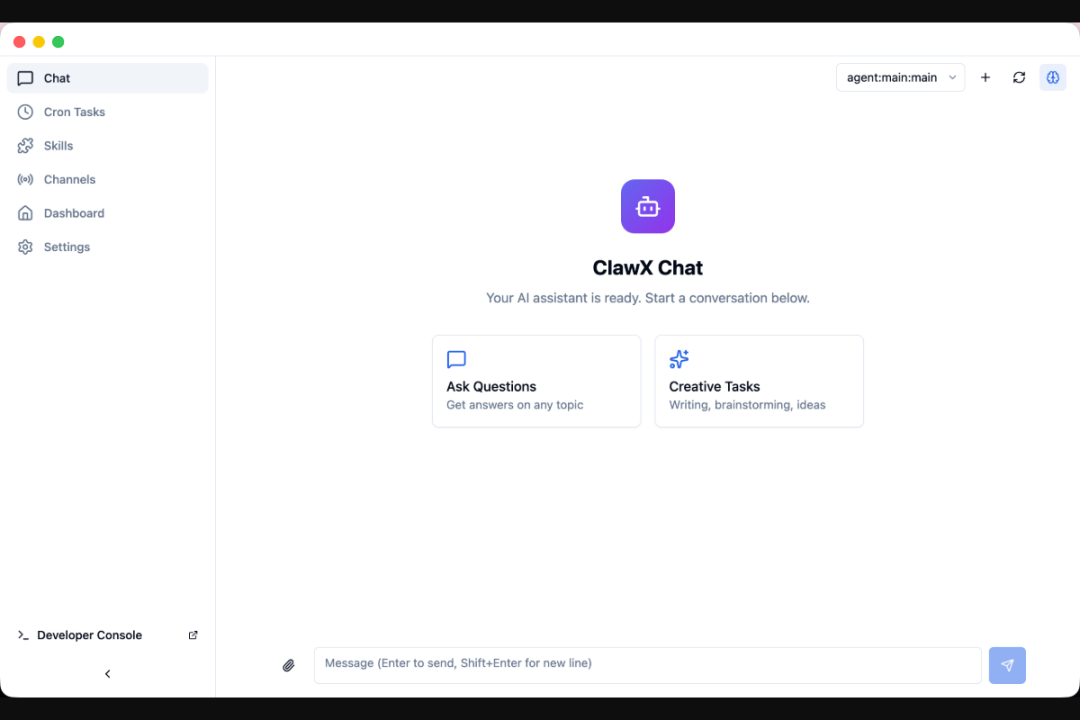Screen dimensions: 1080x720
Task: Choose the Ask Questions card
Action: point(537,381)
